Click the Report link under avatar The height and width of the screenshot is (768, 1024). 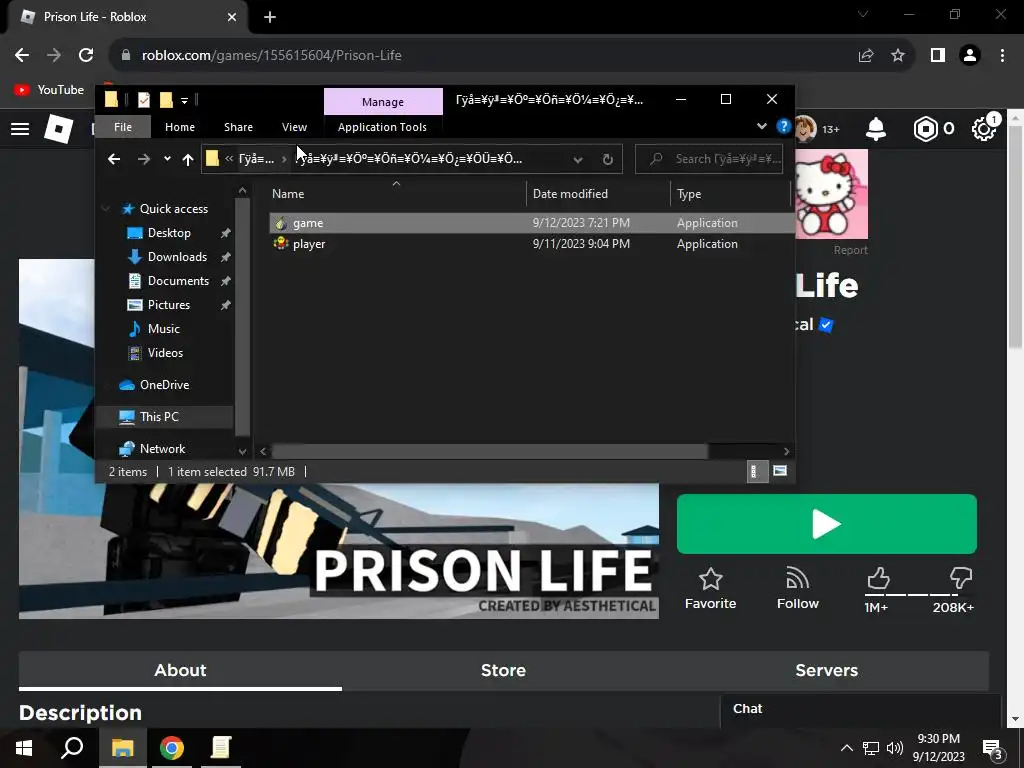pos(850,250)
